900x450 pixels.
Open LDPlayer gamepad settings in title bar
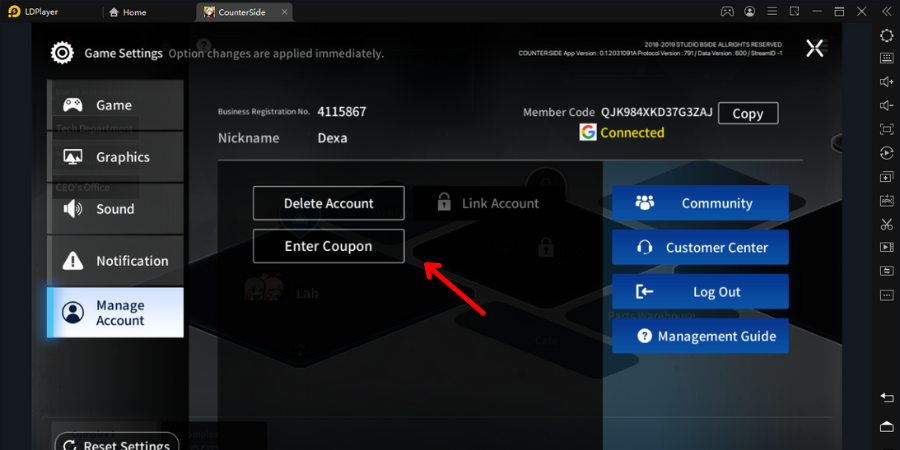point(727,11)
